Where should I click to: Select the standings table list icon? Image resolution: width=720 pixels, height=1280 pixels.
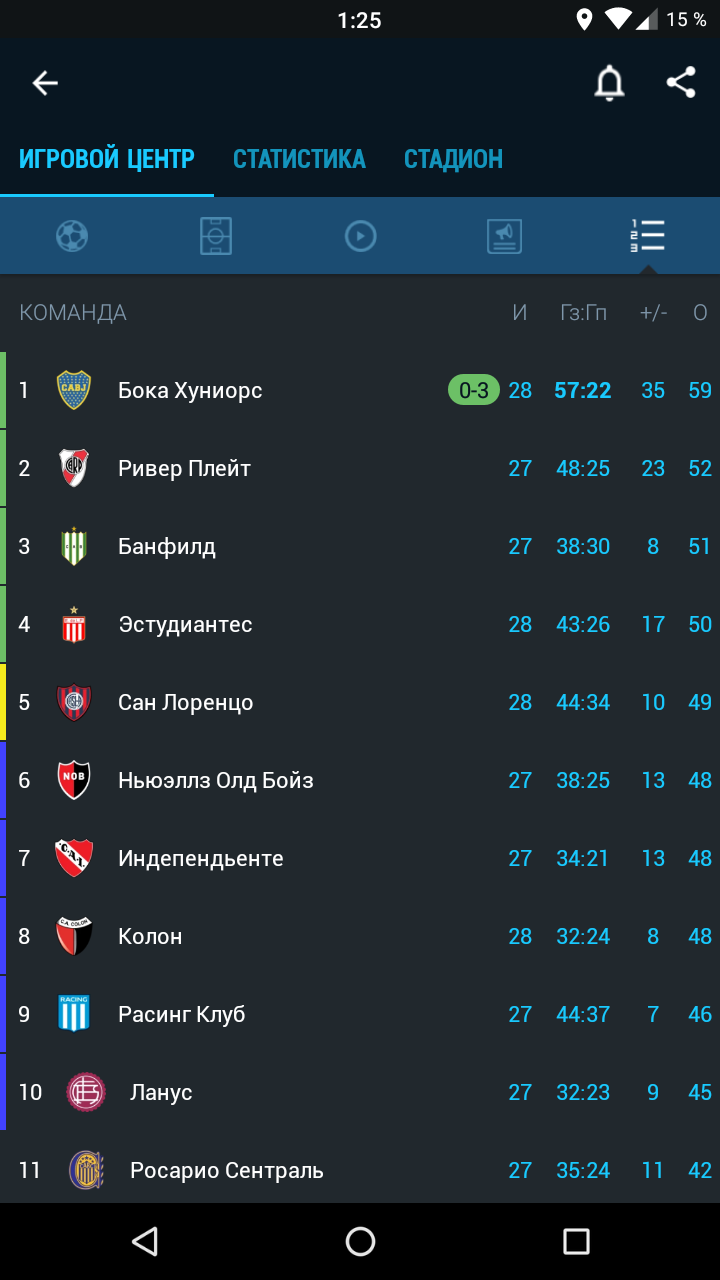point(648,236)
